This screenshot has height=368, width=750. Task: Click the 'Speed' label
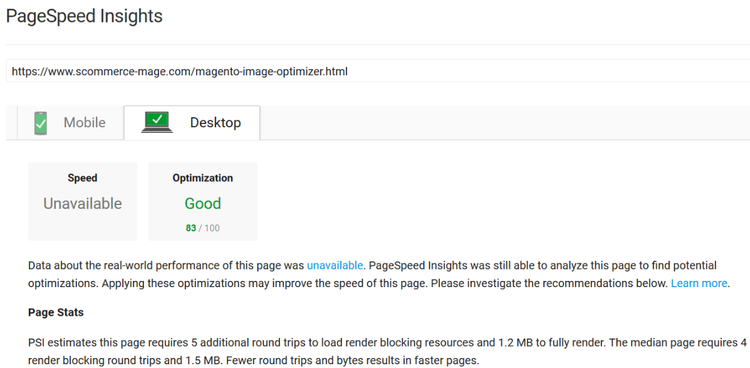pos(82,178)
